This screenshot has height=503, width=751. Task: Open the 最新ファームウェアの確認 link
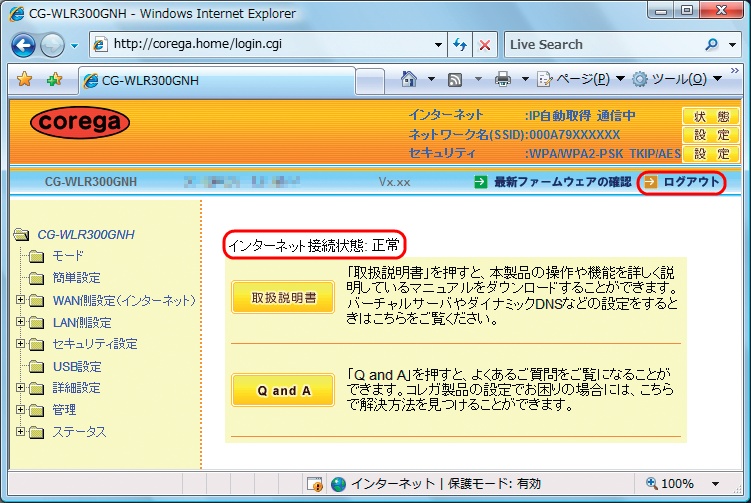[x=563, y=182]
